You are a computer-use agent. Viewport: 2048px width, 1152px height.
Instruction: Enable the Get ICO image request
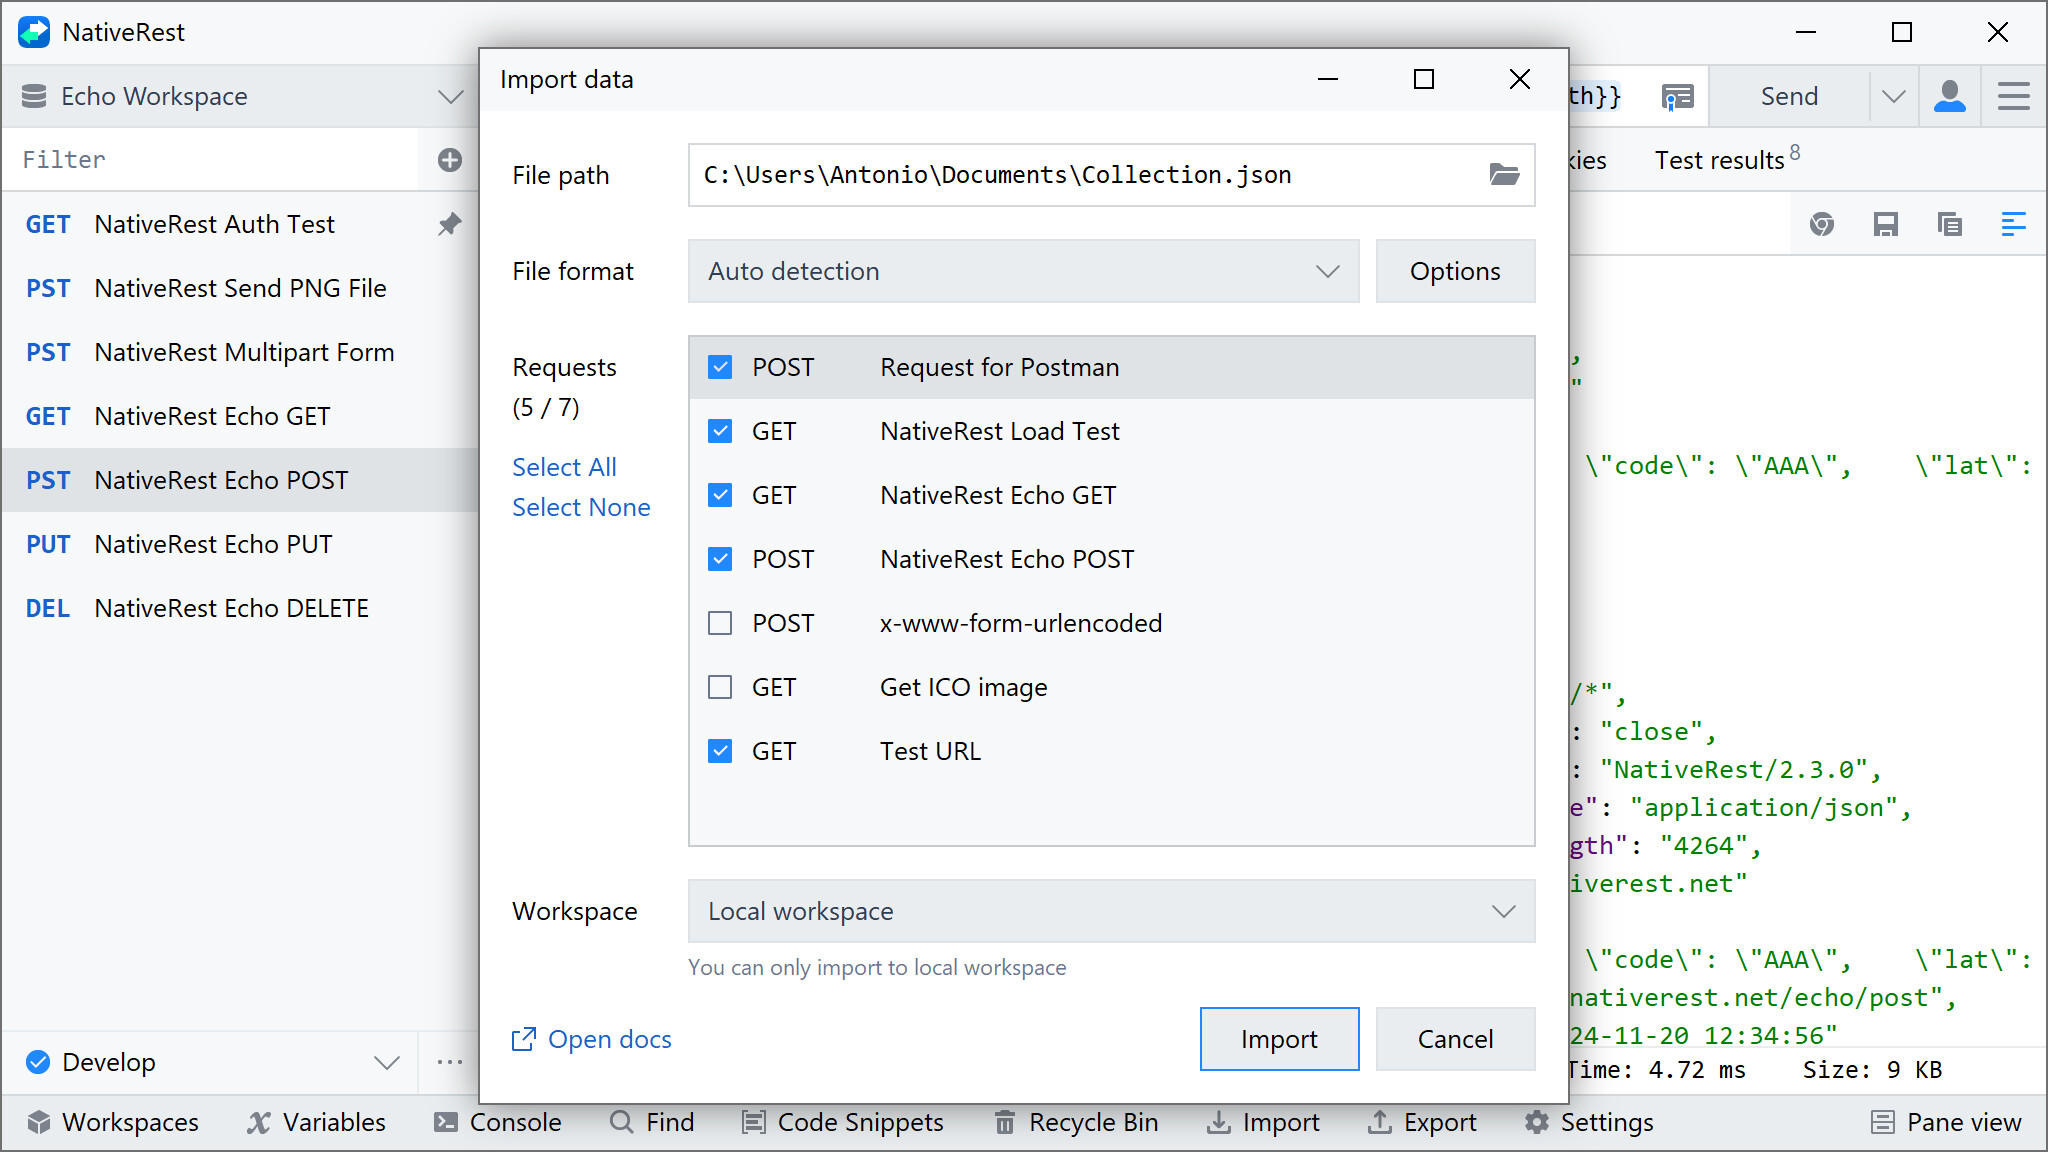[x=719, y=687]
